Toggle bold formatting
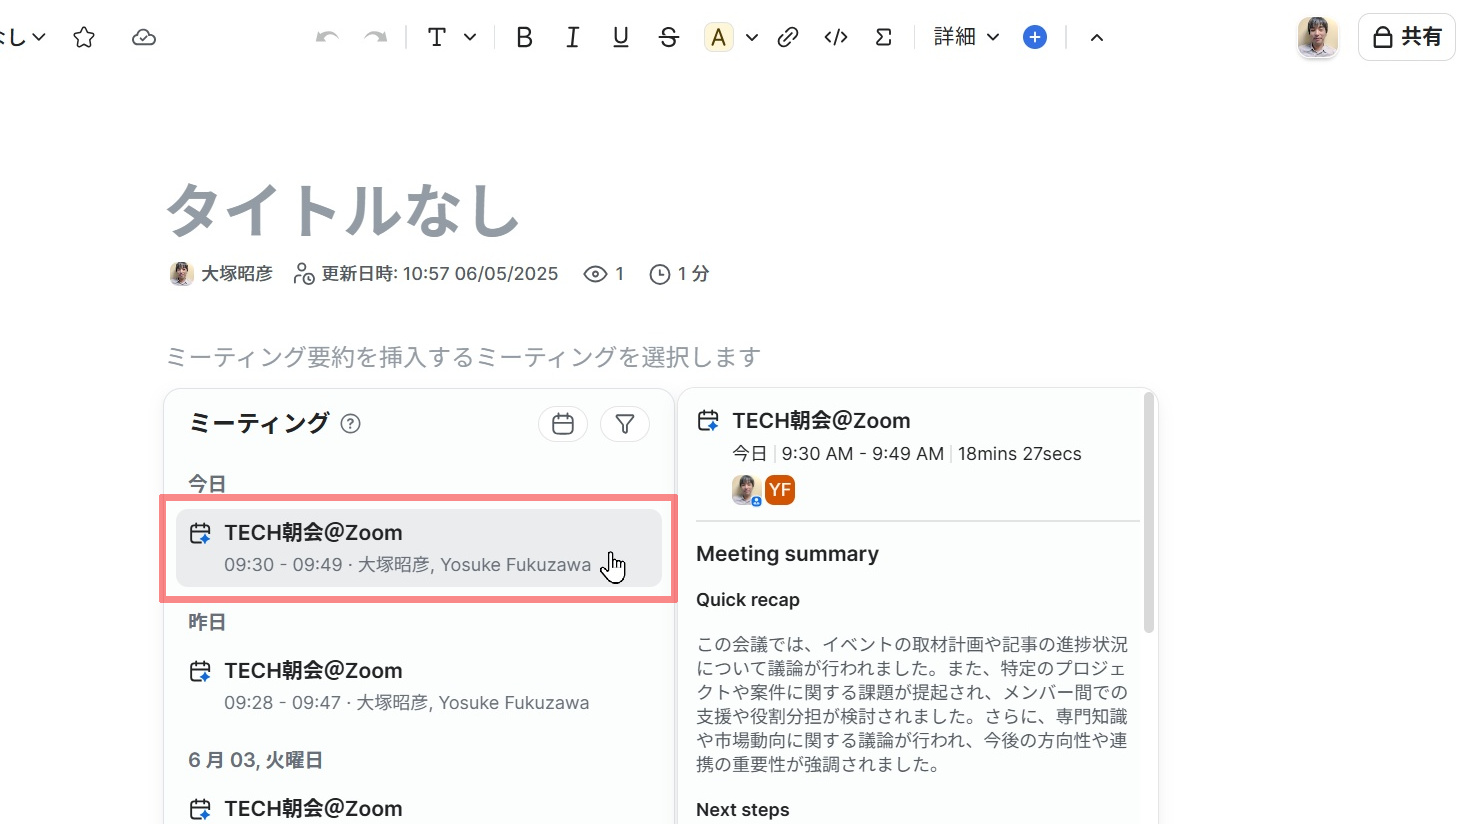1464x824 pixels. [524, 37]
